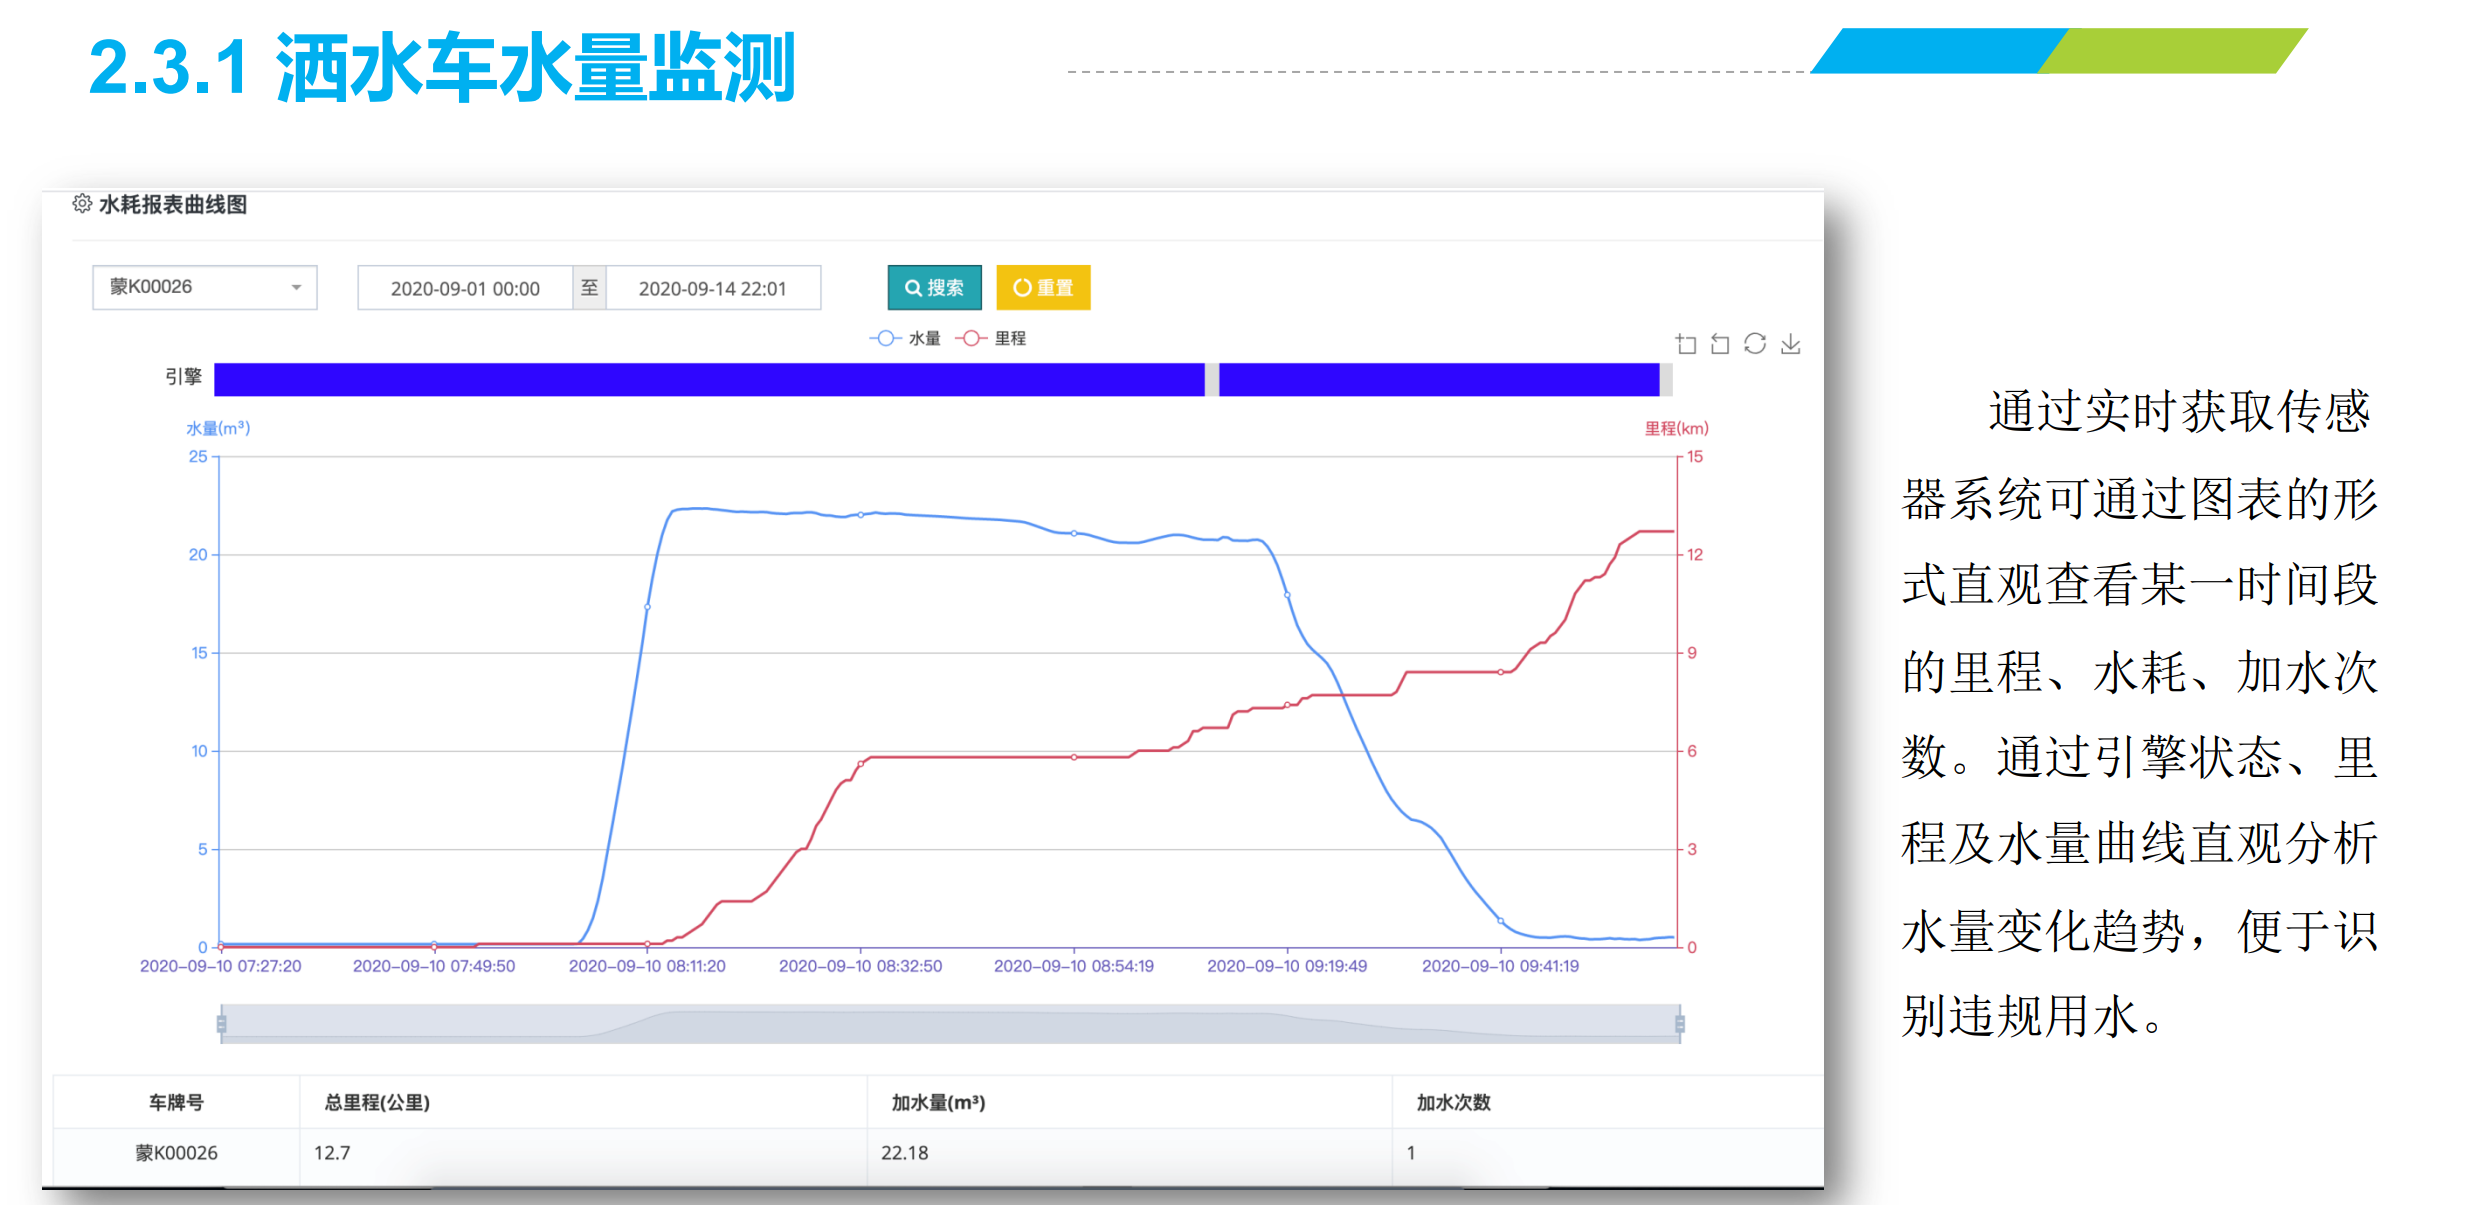Click the chart restore refresh icon

point(1755,344)
